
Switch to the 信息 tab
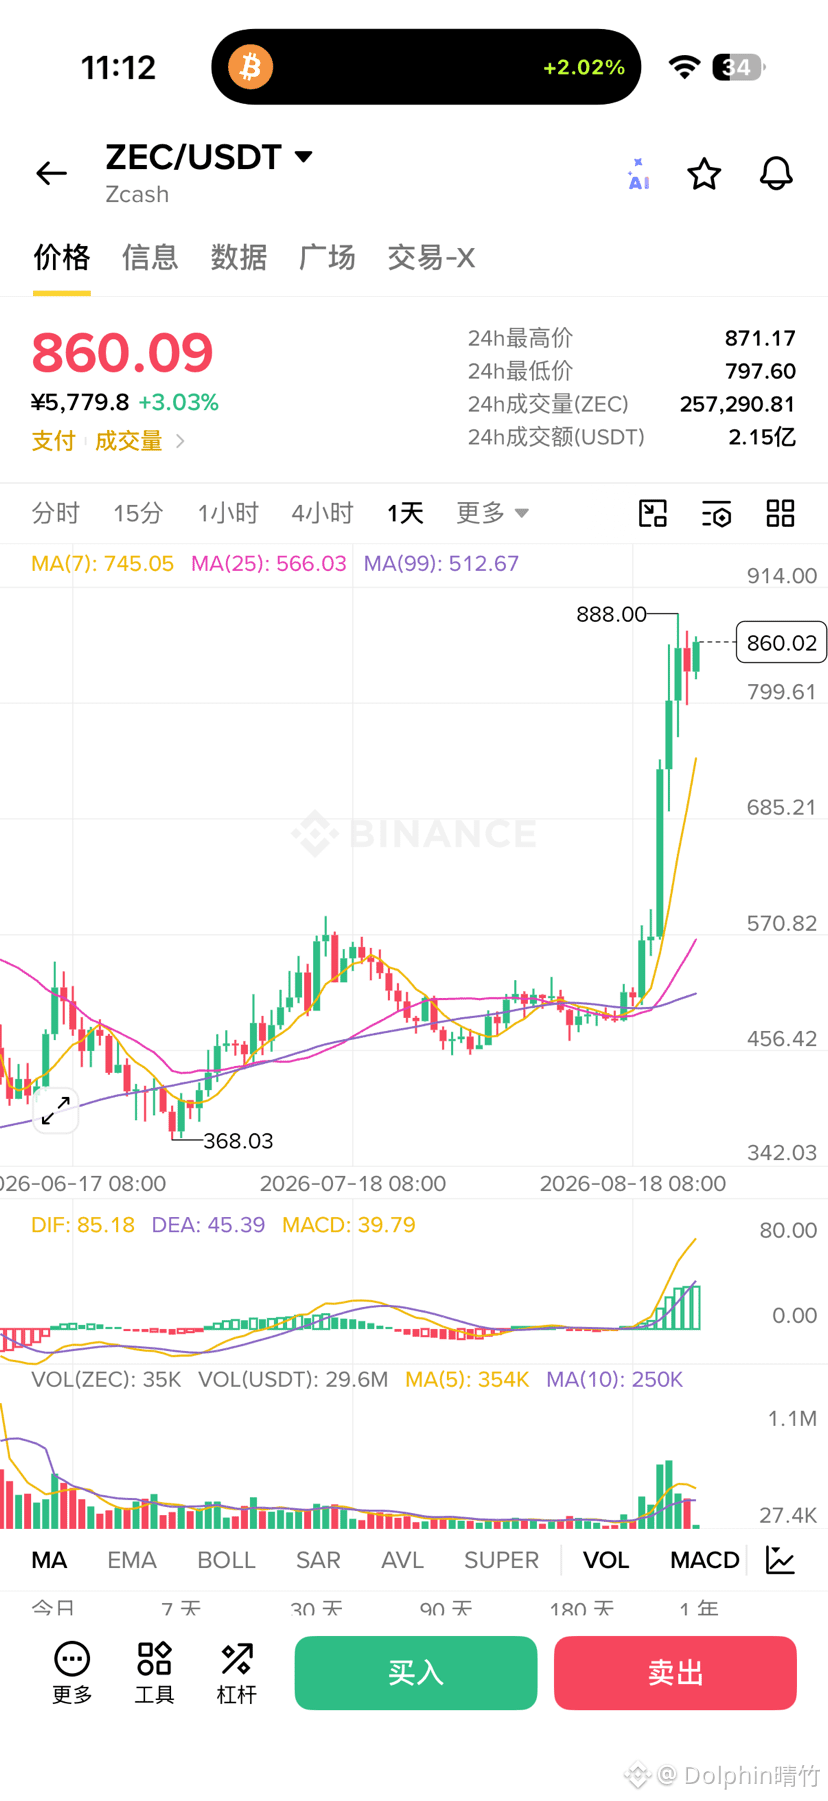coord(150,257)
